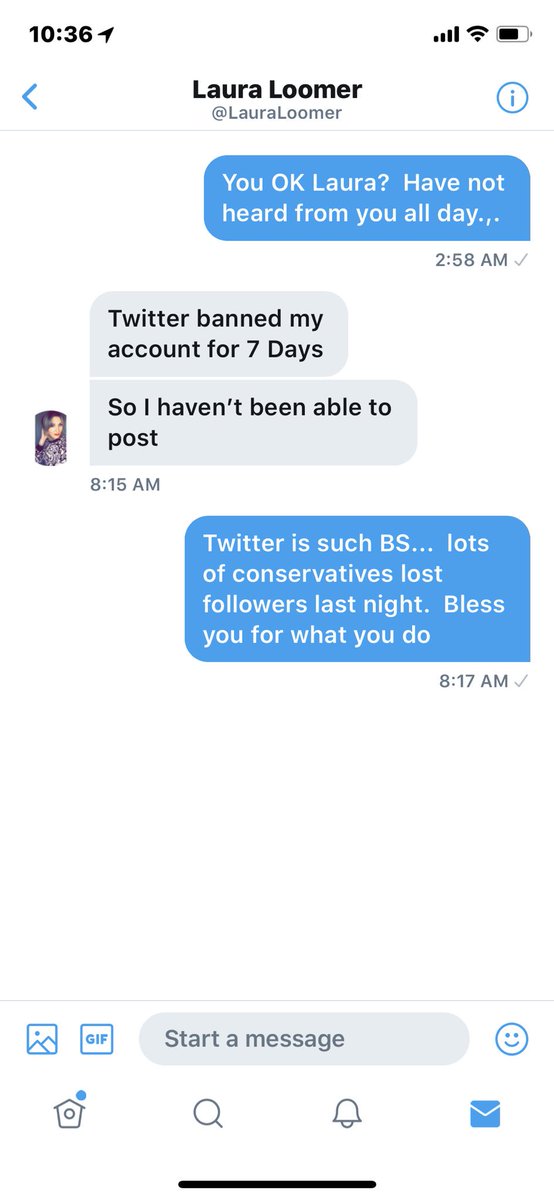The height and width of the screenshot is (1200, 554).
Task: Open Laura Loomer conversation title
Action: tap(277, 89)
